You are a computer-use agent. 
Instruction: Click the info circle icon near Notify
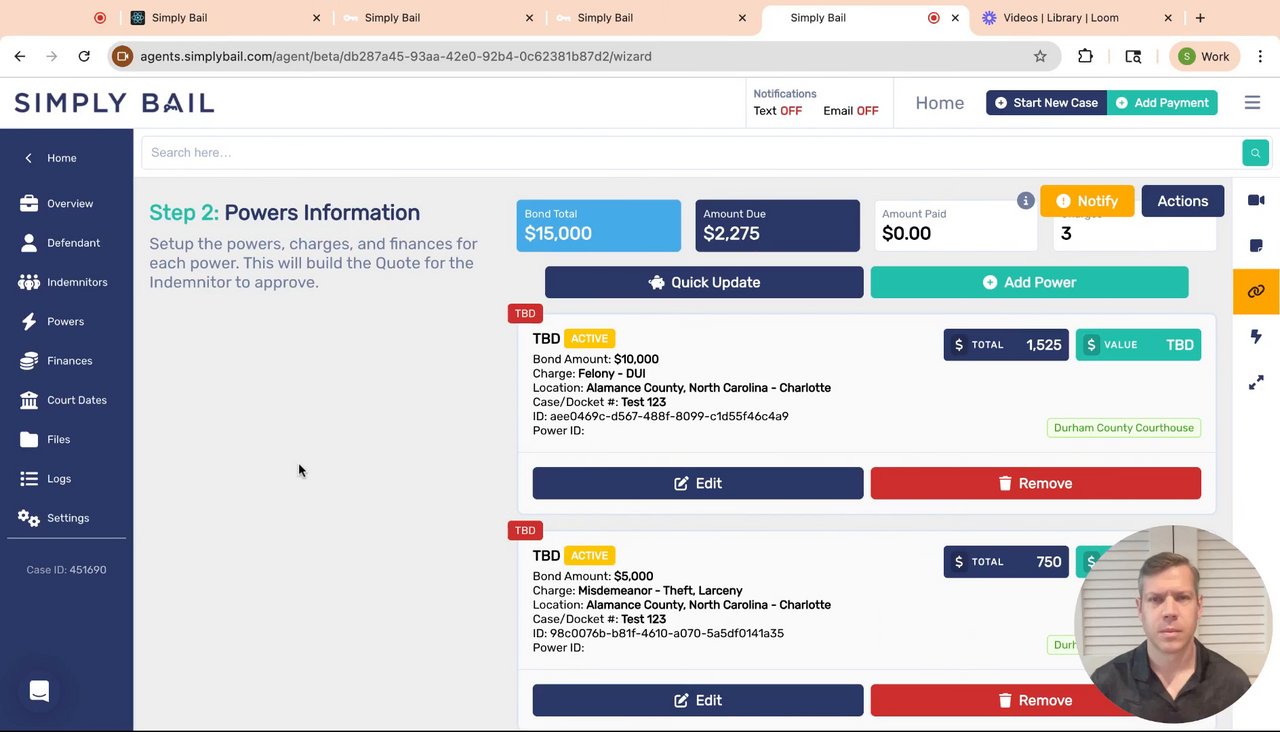coord(1025,201)
